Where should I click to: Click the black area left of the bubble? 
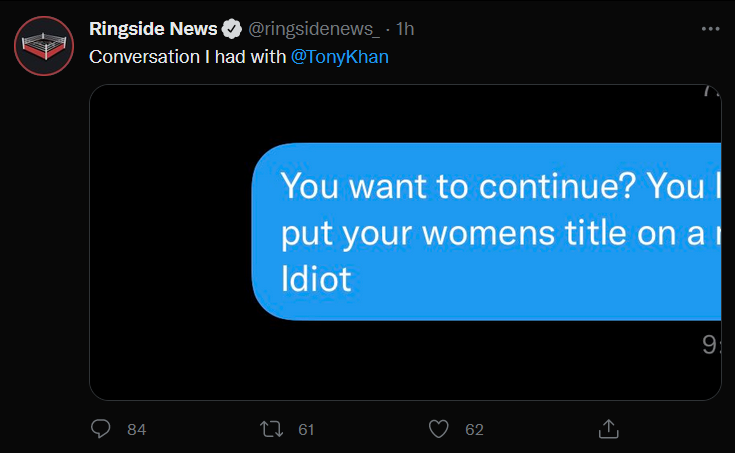tap(171, 232)
